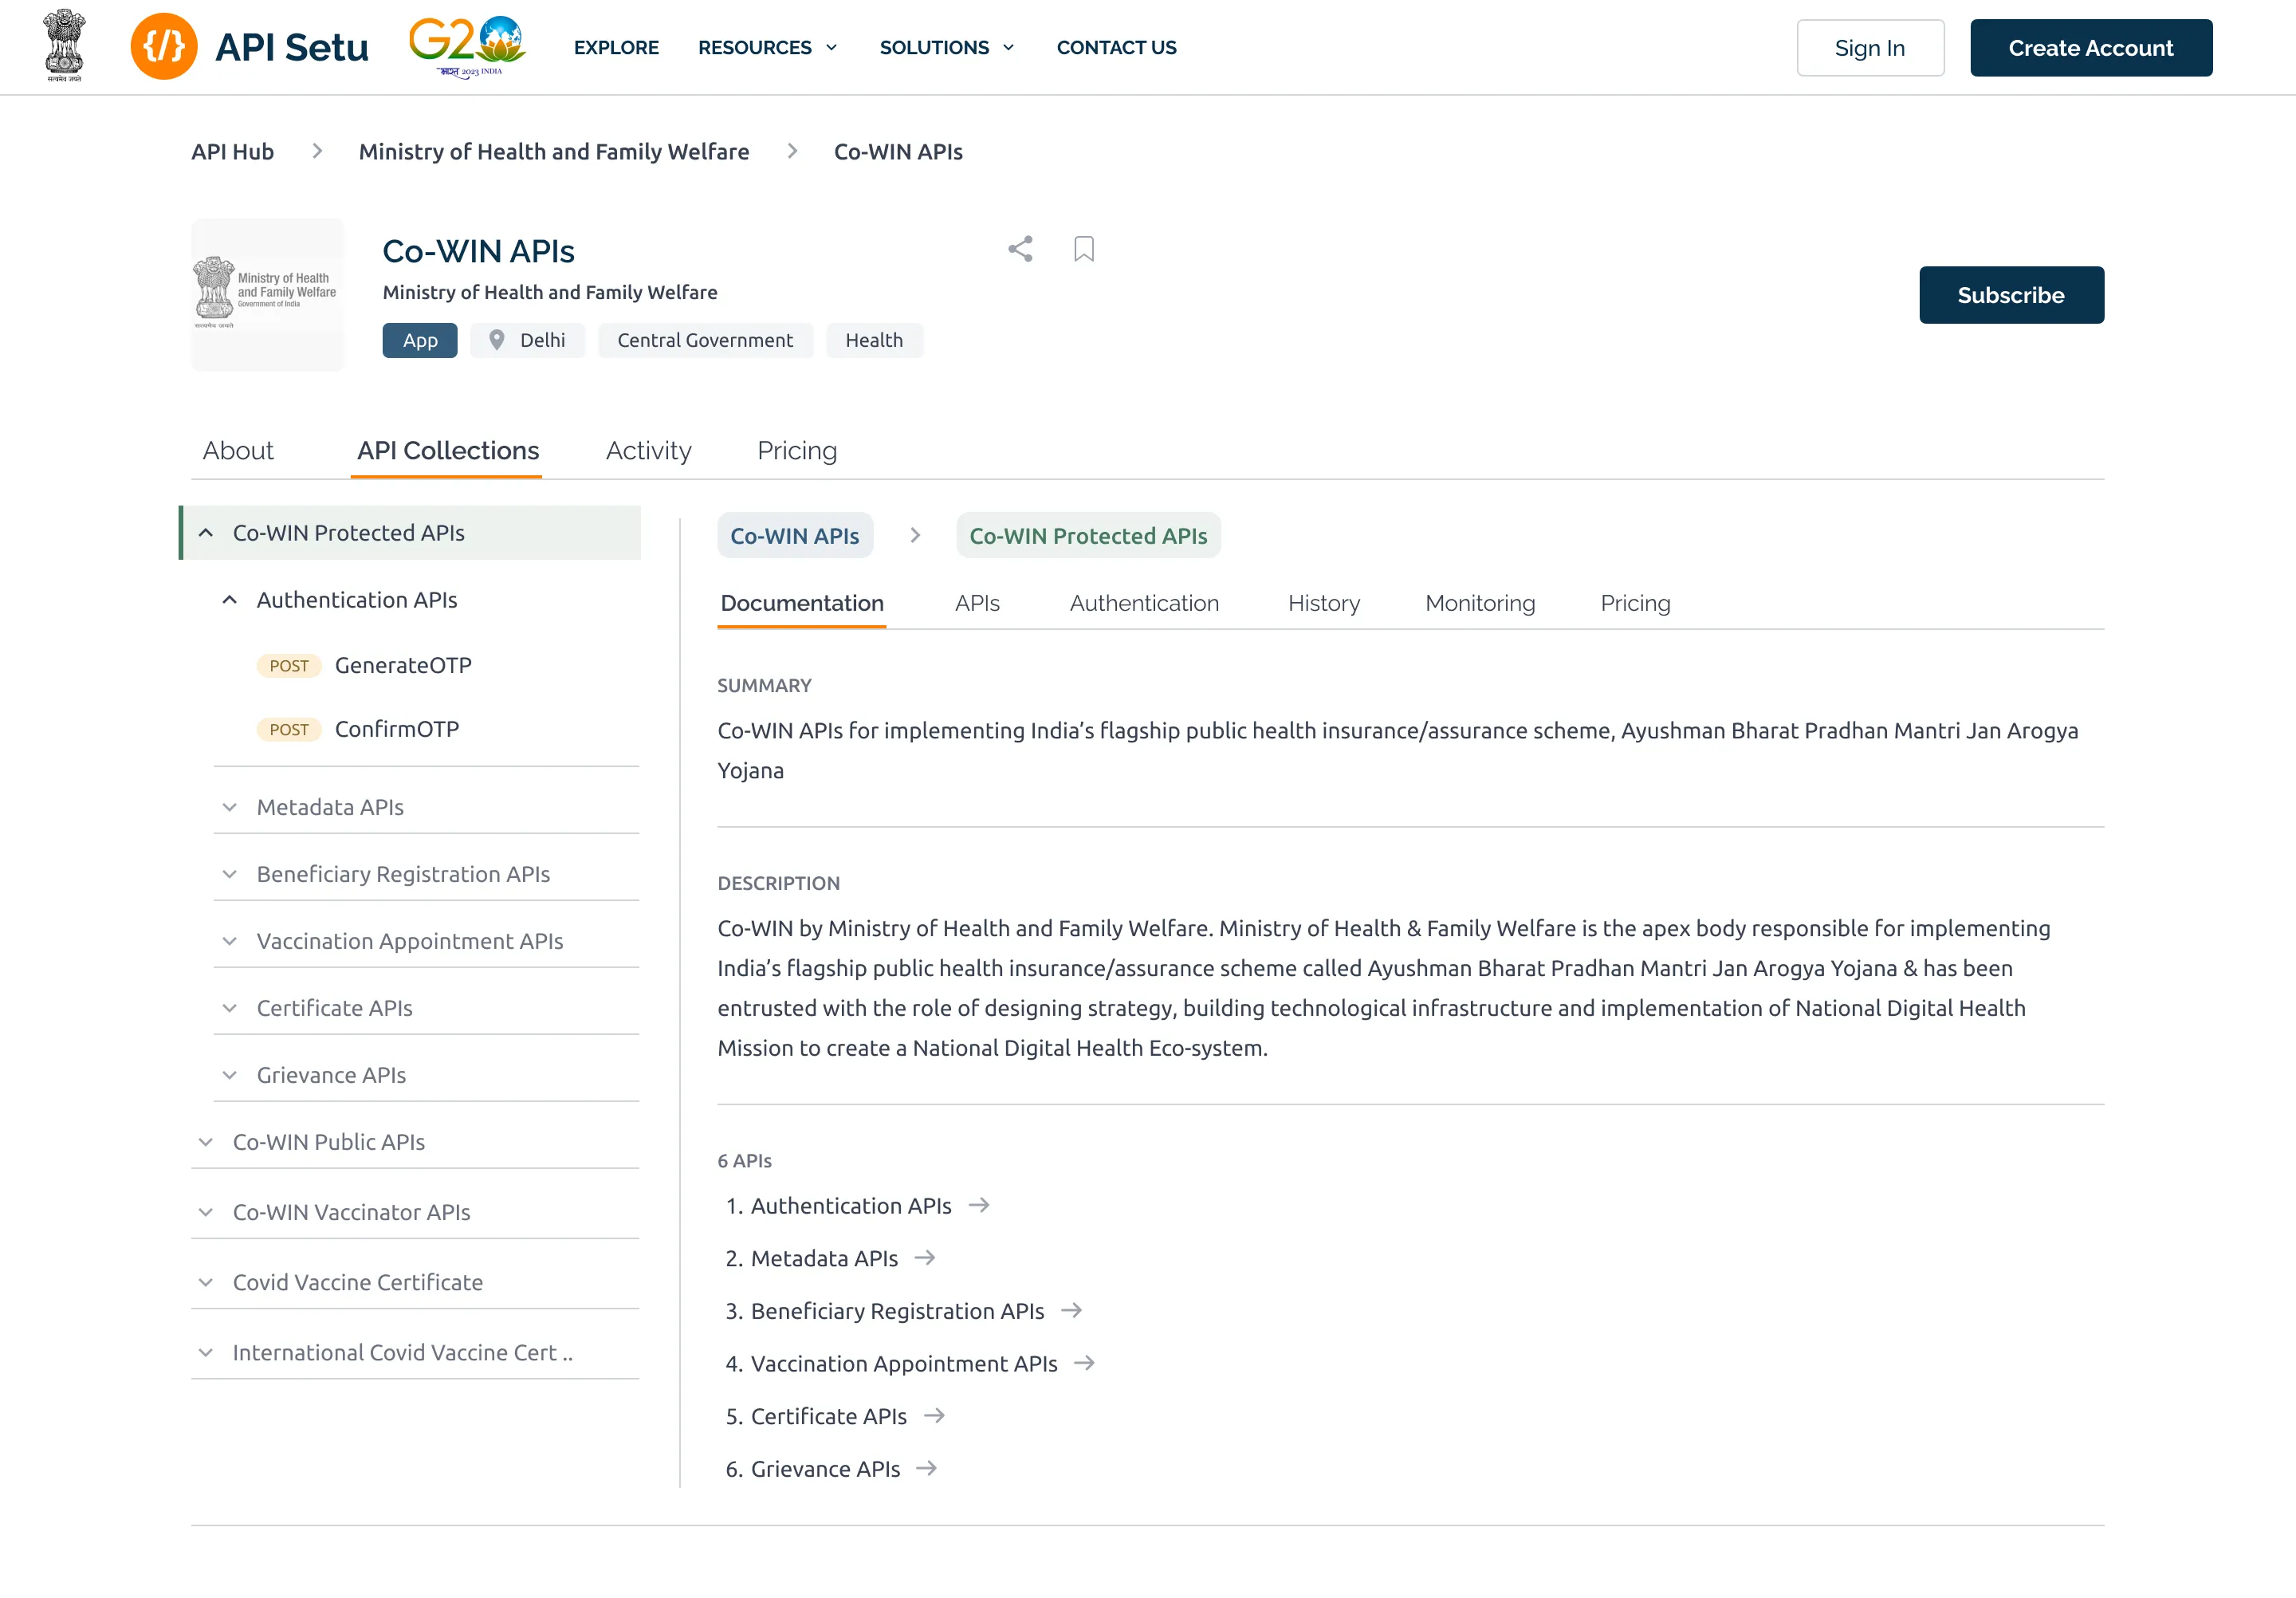
Task: Switch to the Activity tab
Action: 648,451
